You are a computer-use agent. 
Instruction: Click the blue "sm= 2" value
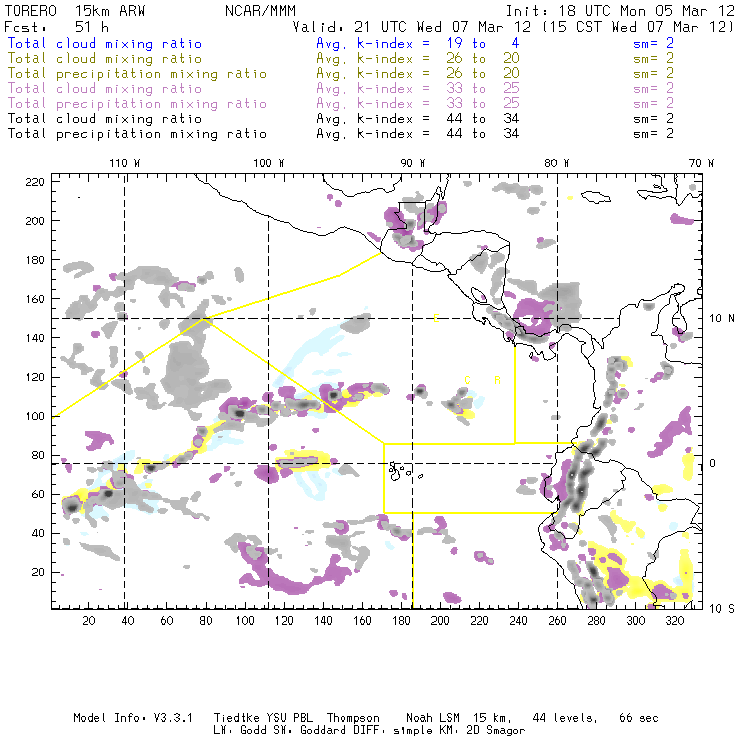[x=653, y=43]
